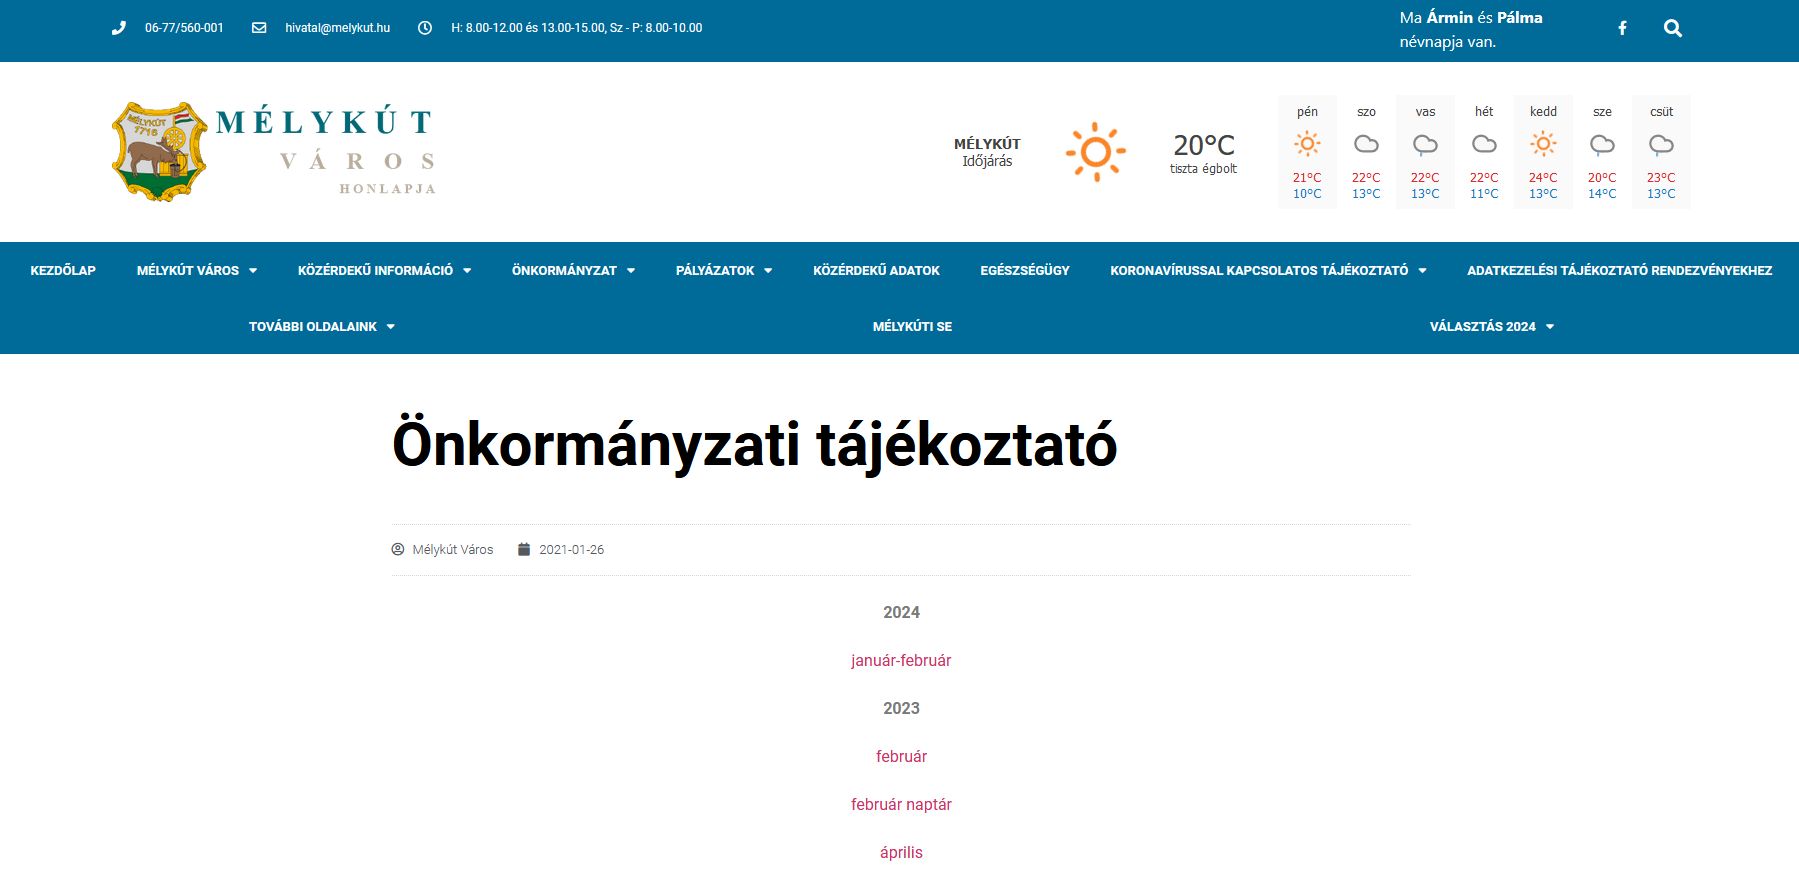This screenshot has width=1799, height=885.
Task: Click the 2024 year heading
Action: tap(901, 612)
